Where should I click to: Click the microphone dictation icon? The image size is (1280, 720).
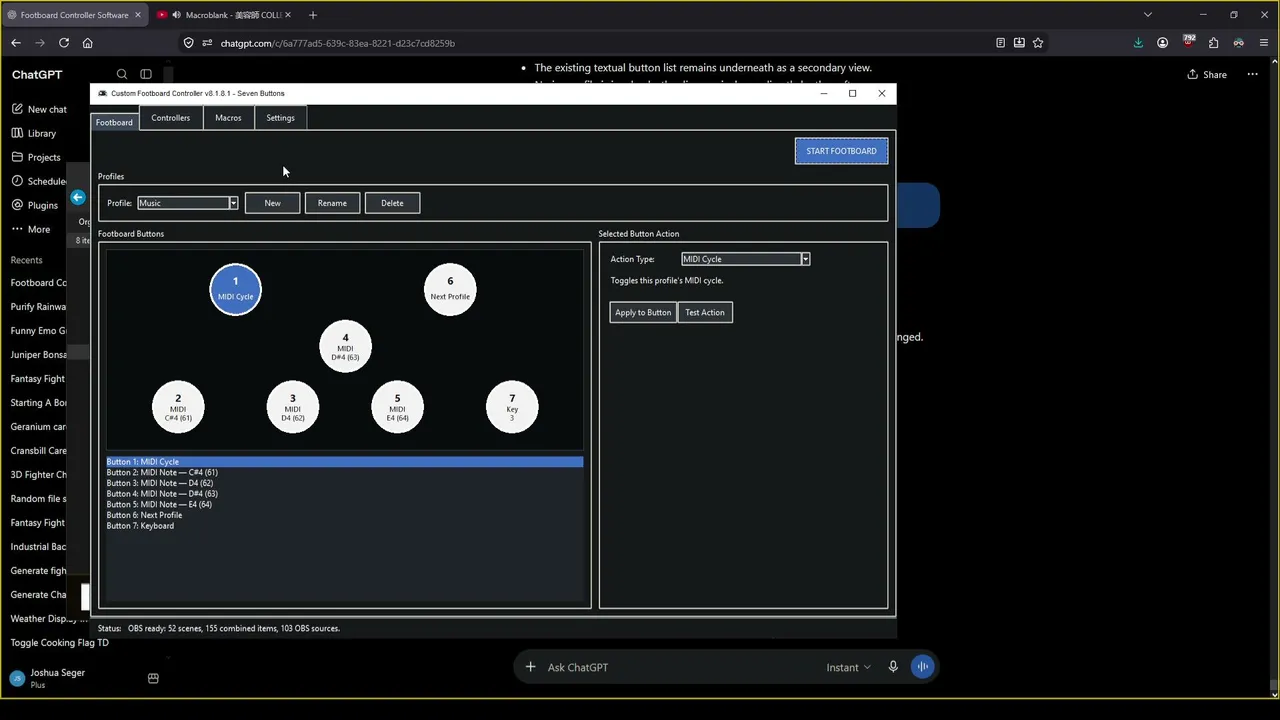[893, 667]
